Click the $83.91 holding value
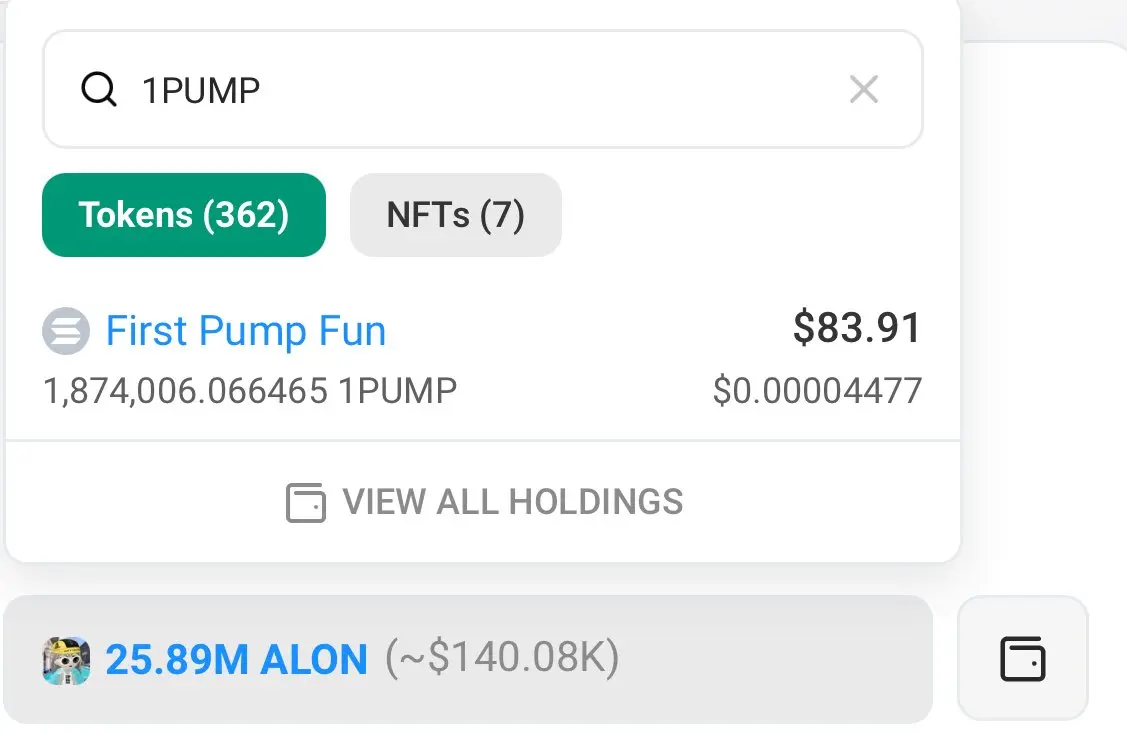The width and height of the screenshot is (1127, 733). (856, 329)
